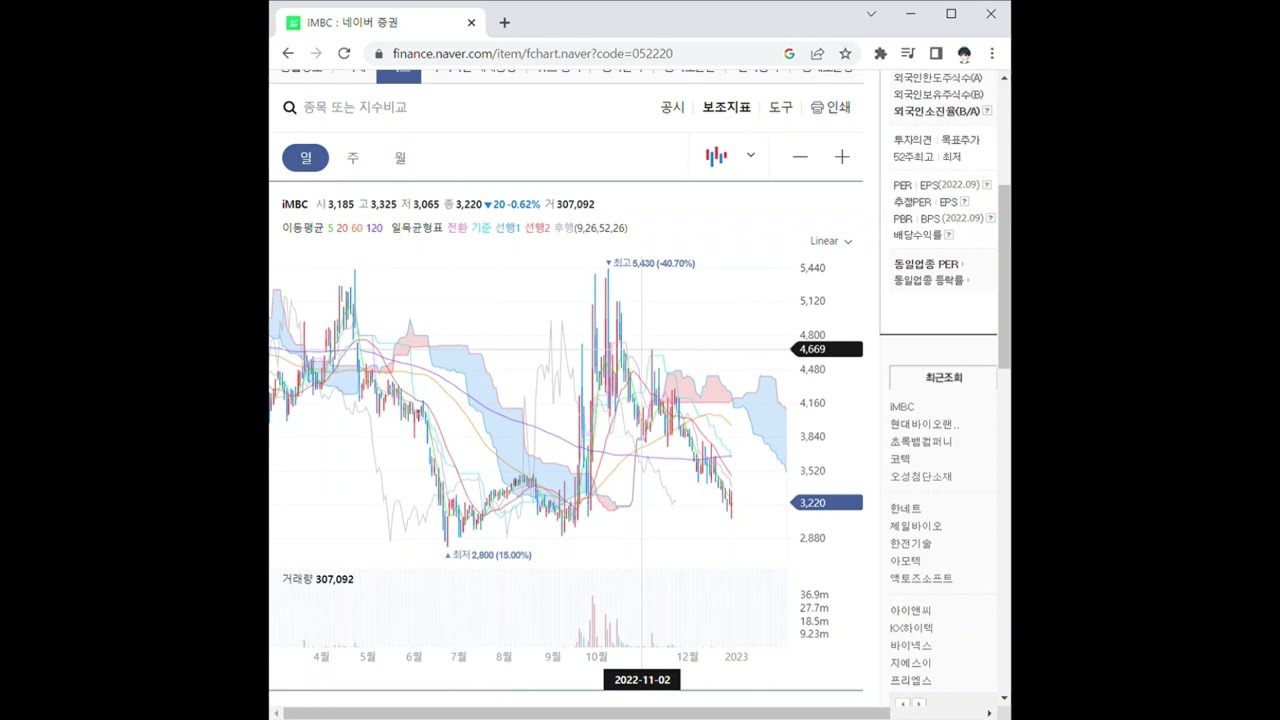The image size is (1280, 720).
Task: Toggle the 기준 base line
Action: point(481,228)
